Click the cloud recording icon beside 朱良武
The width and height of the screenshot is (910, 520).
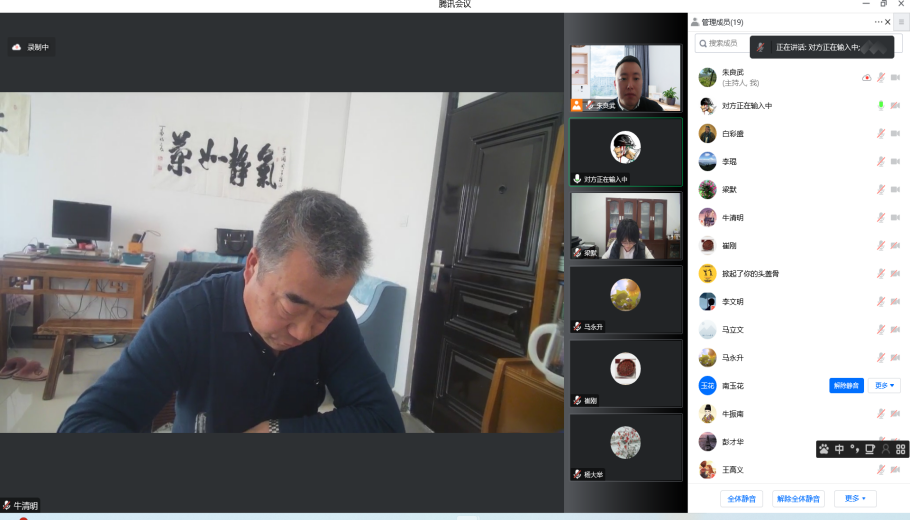click(866, 77)
